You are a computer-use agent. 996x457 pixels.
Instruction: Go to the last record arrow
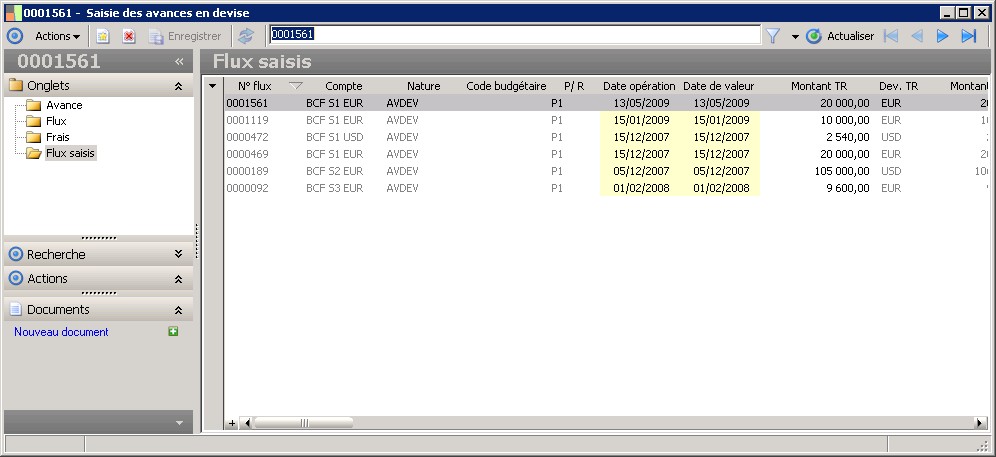pos(968,36)
